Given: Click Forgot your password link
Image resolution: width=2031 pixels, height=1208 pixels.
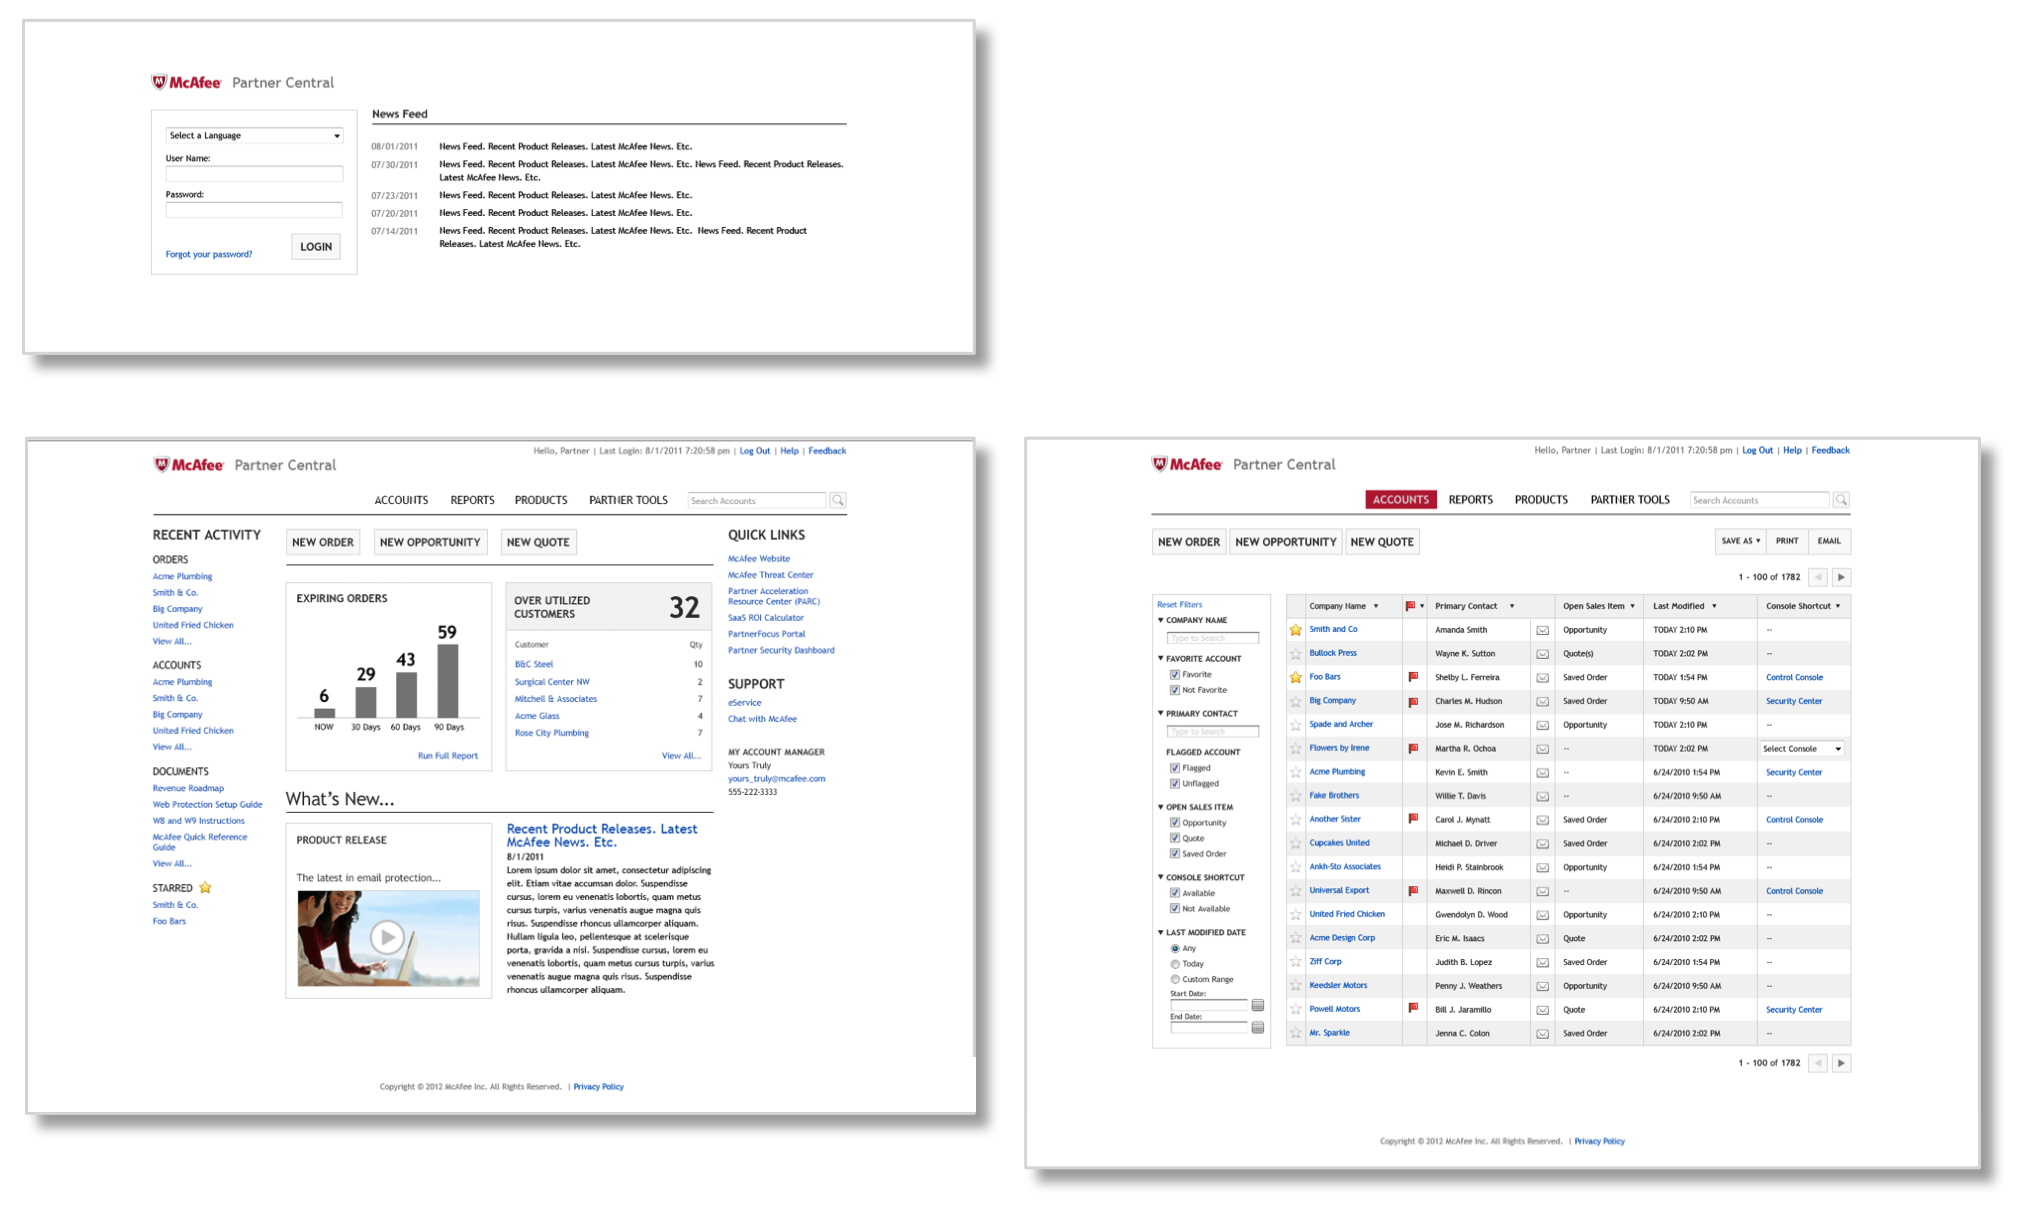Looking at the screenshot, I should coord(209,254).
